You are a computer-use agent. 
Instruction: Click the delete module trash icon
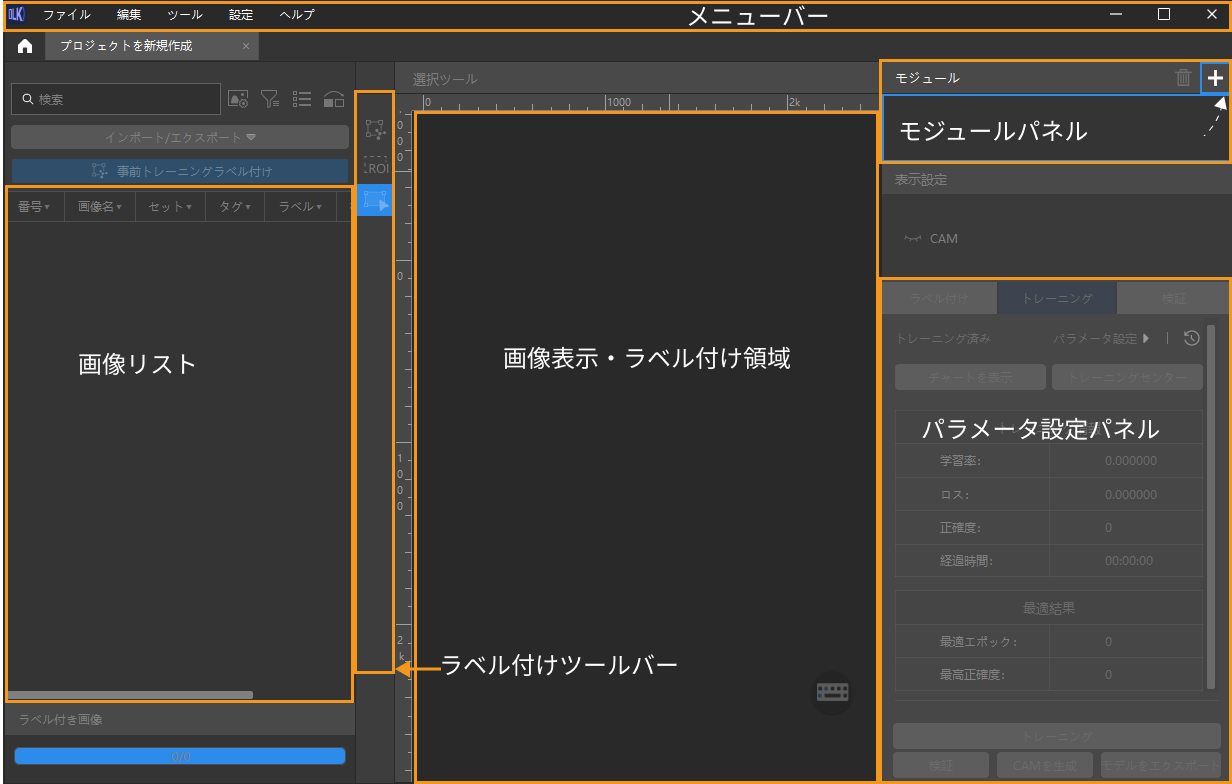(x=1183, y=78)
